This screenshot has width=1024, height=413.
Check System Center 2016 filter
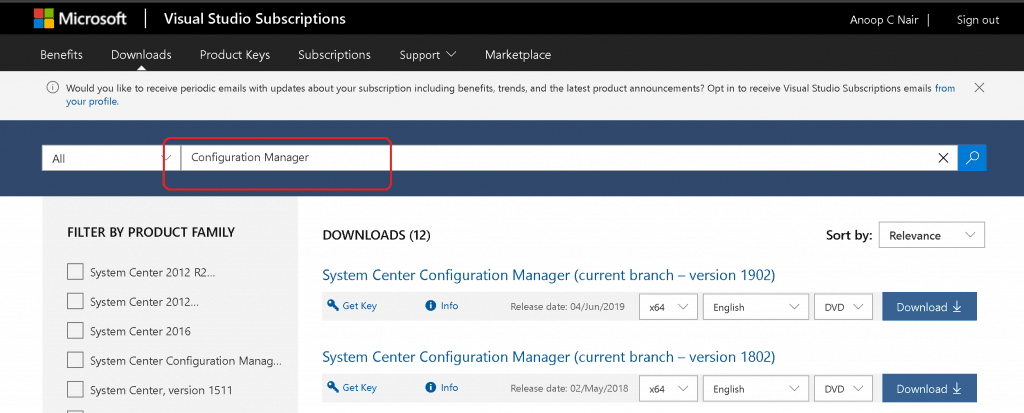click(75, 331)
